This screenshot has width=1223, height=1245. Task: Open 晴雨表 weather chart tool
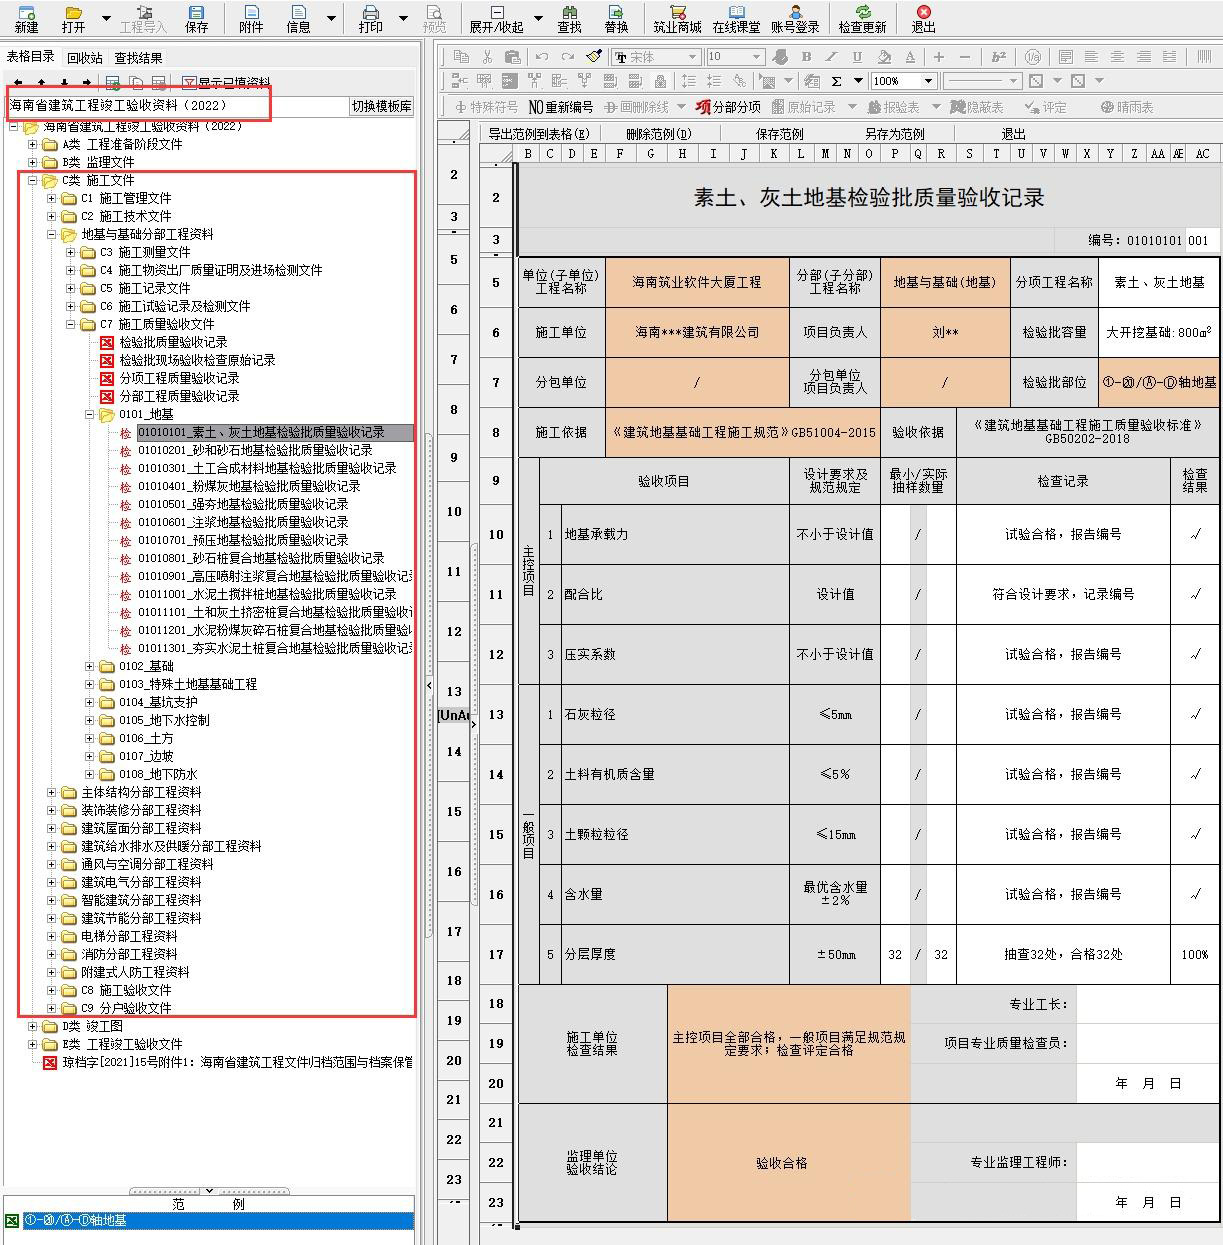click(1127, 107)
